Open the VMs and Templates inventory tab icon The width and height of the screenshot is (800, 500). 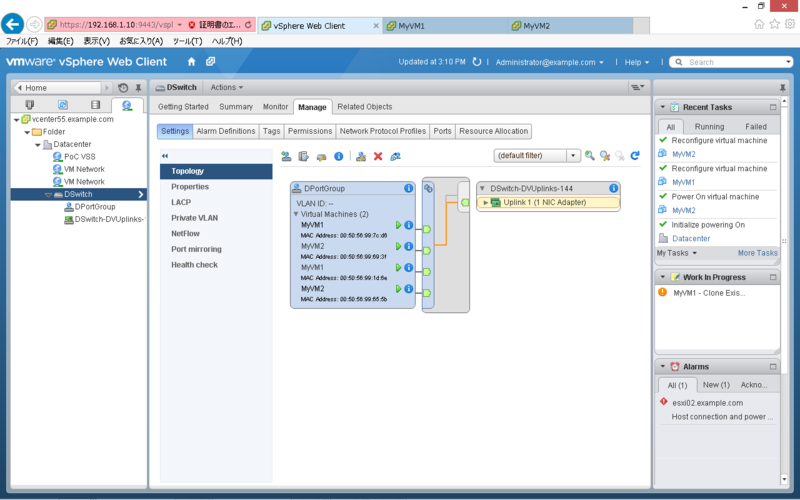point(63,105)
